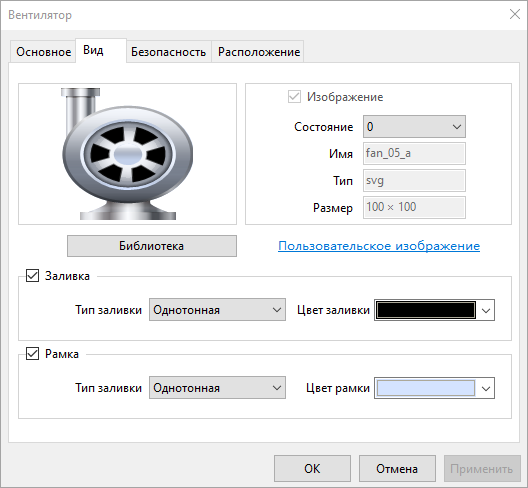
Task: Switch to the Основное tab
Action: pos(43,52)
